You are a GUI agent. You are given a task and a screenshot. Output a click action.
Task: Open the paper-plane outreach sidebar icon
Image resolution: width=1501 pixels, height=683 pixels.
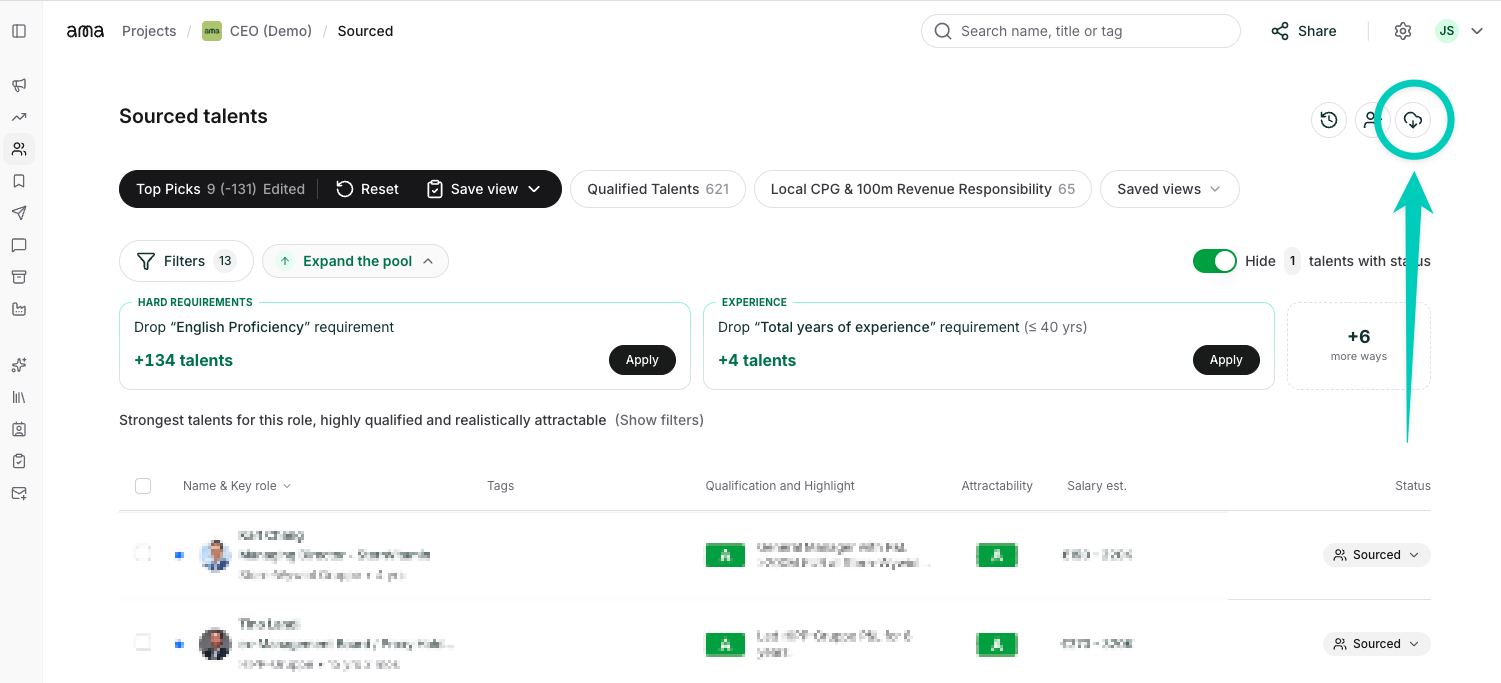[x=19, y=213]
